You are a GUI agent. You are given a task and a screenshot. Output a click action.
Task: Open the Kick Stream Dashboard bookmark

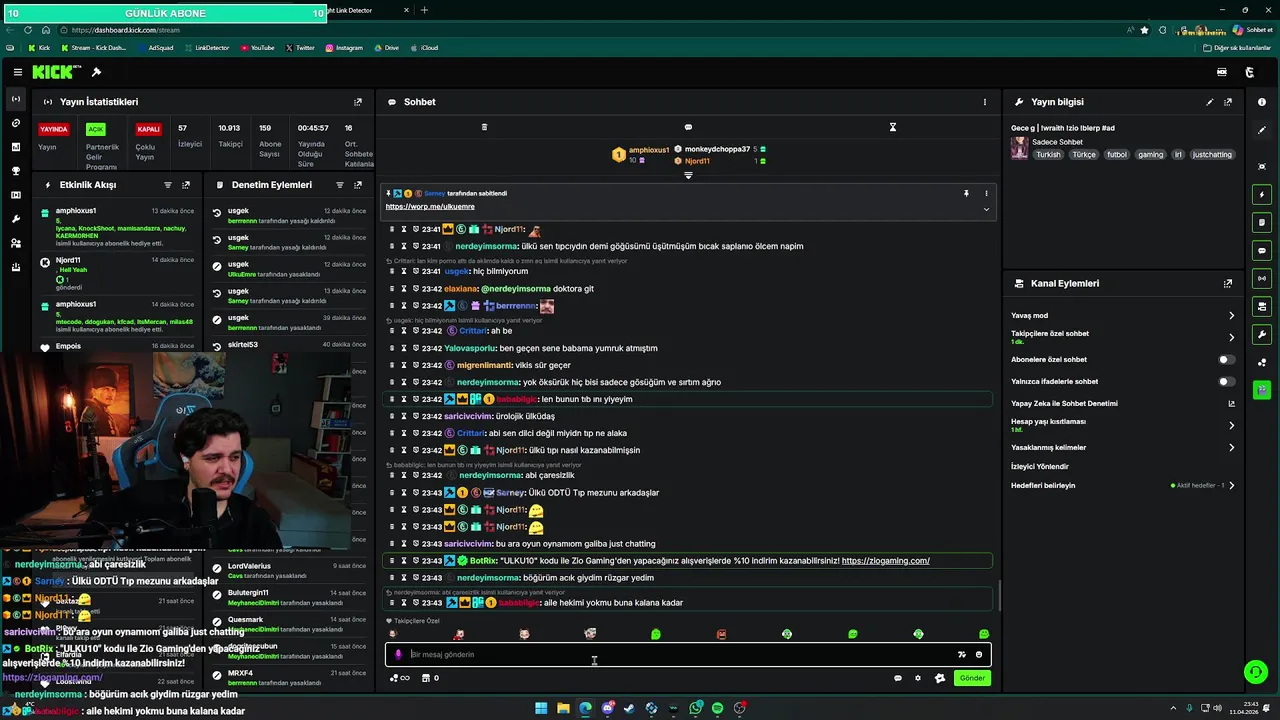tap(94, 48)
